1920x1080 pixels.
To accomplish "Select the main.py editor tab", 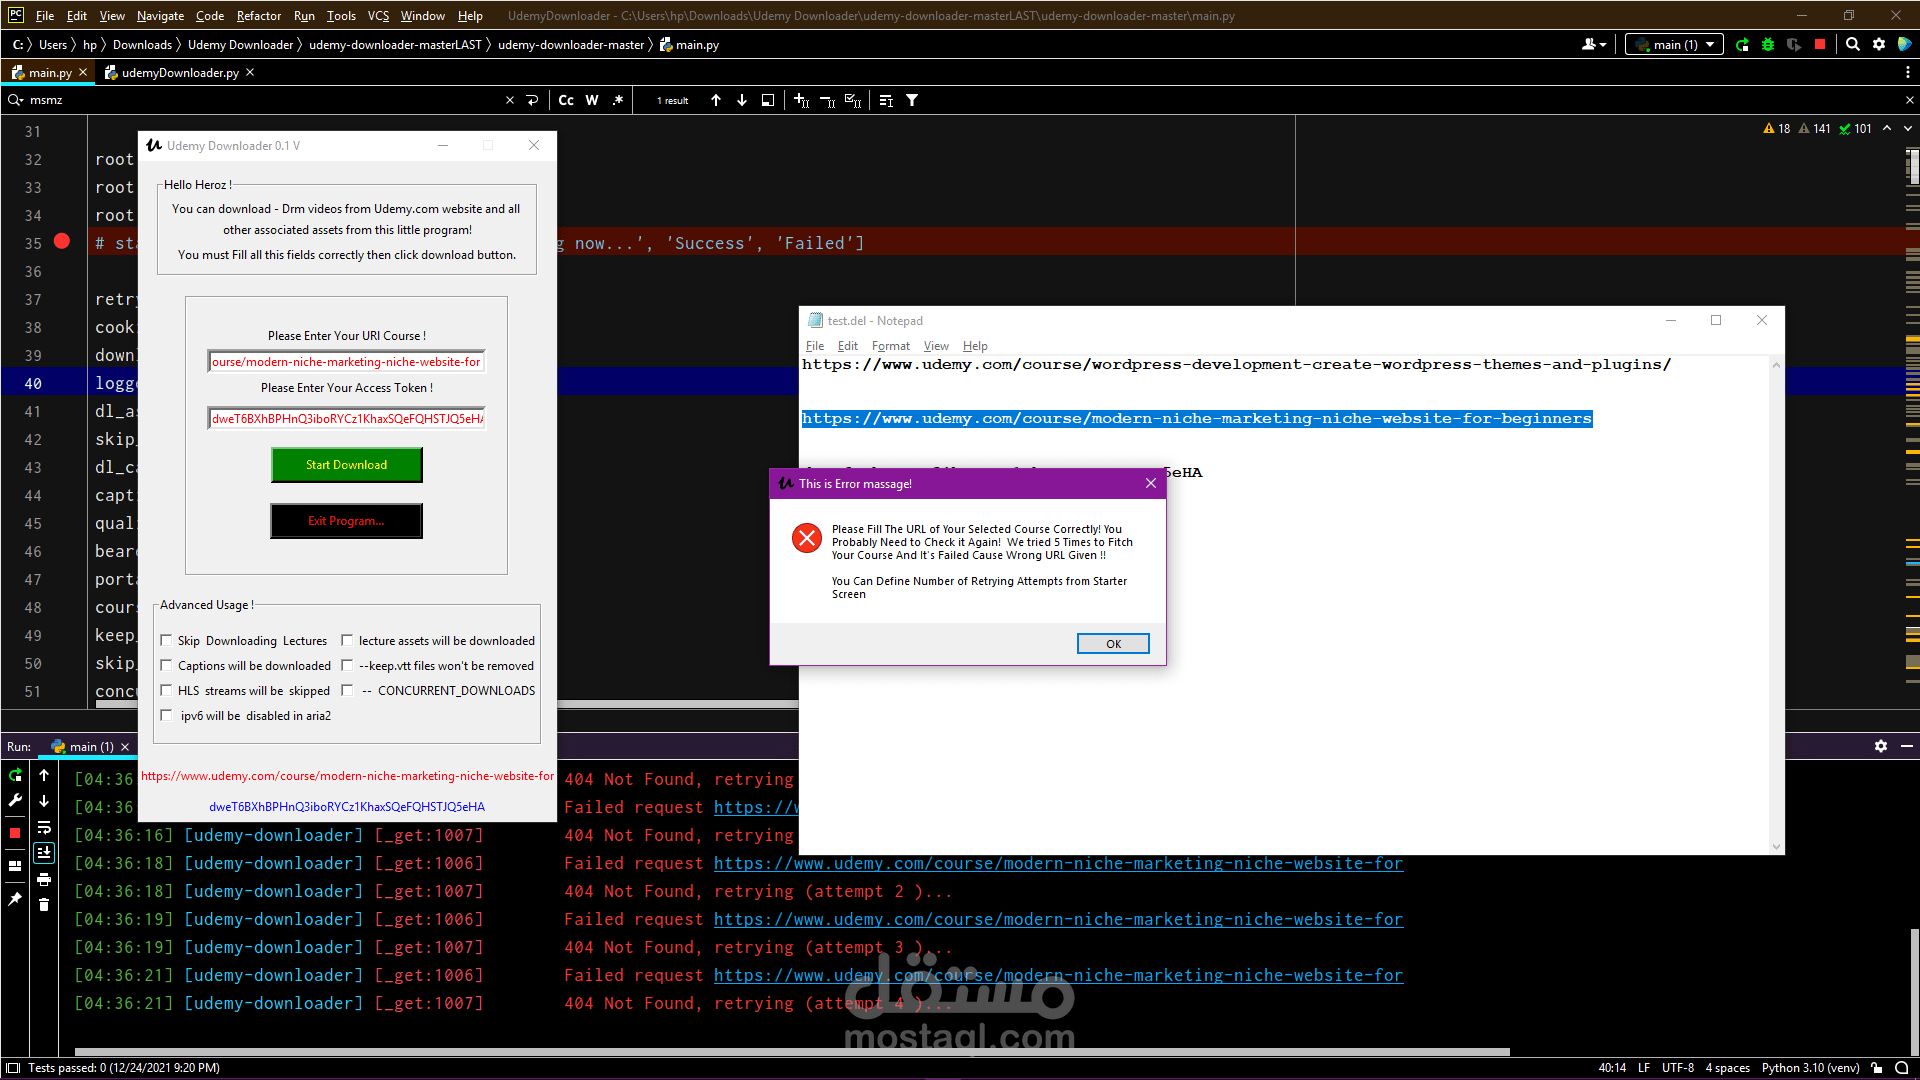I will pyautogui.click(x=50, y=72).
